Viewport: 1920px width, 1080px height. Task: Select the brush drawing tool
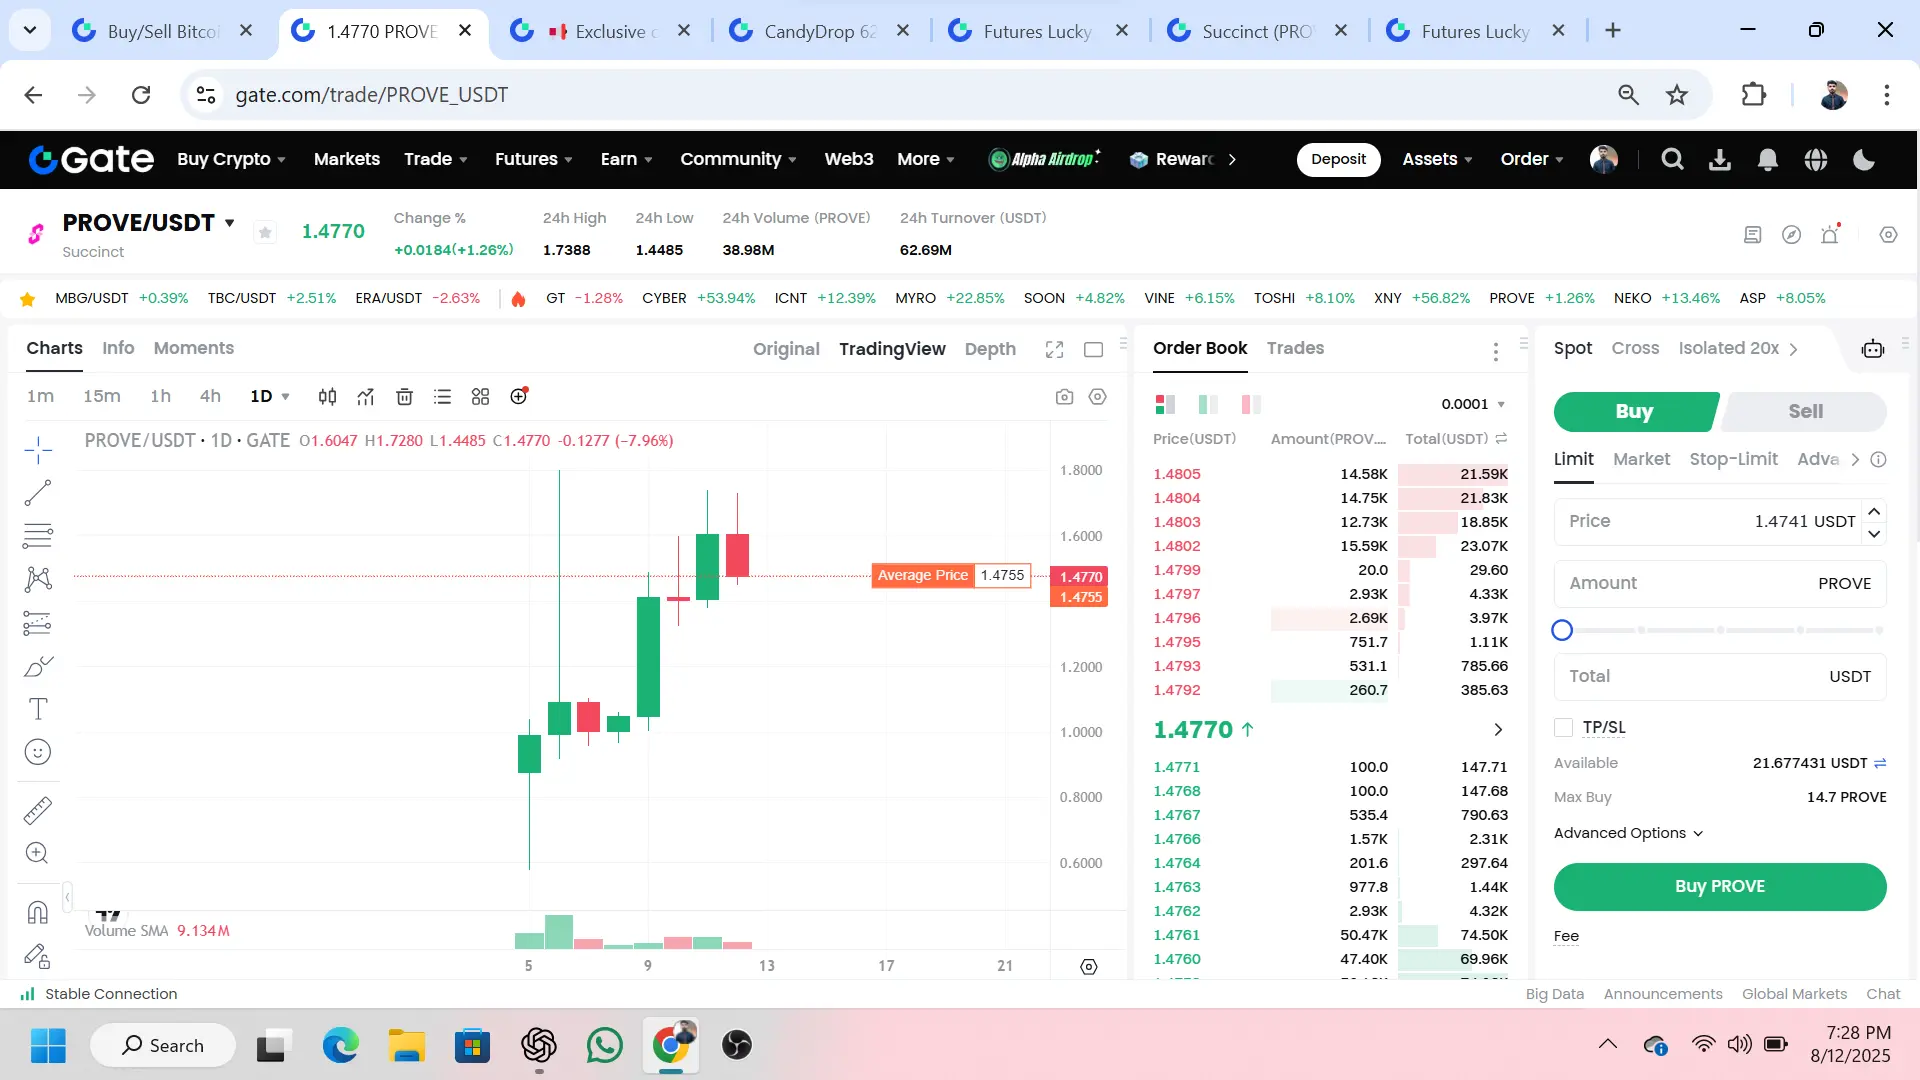tap(38, 666)
